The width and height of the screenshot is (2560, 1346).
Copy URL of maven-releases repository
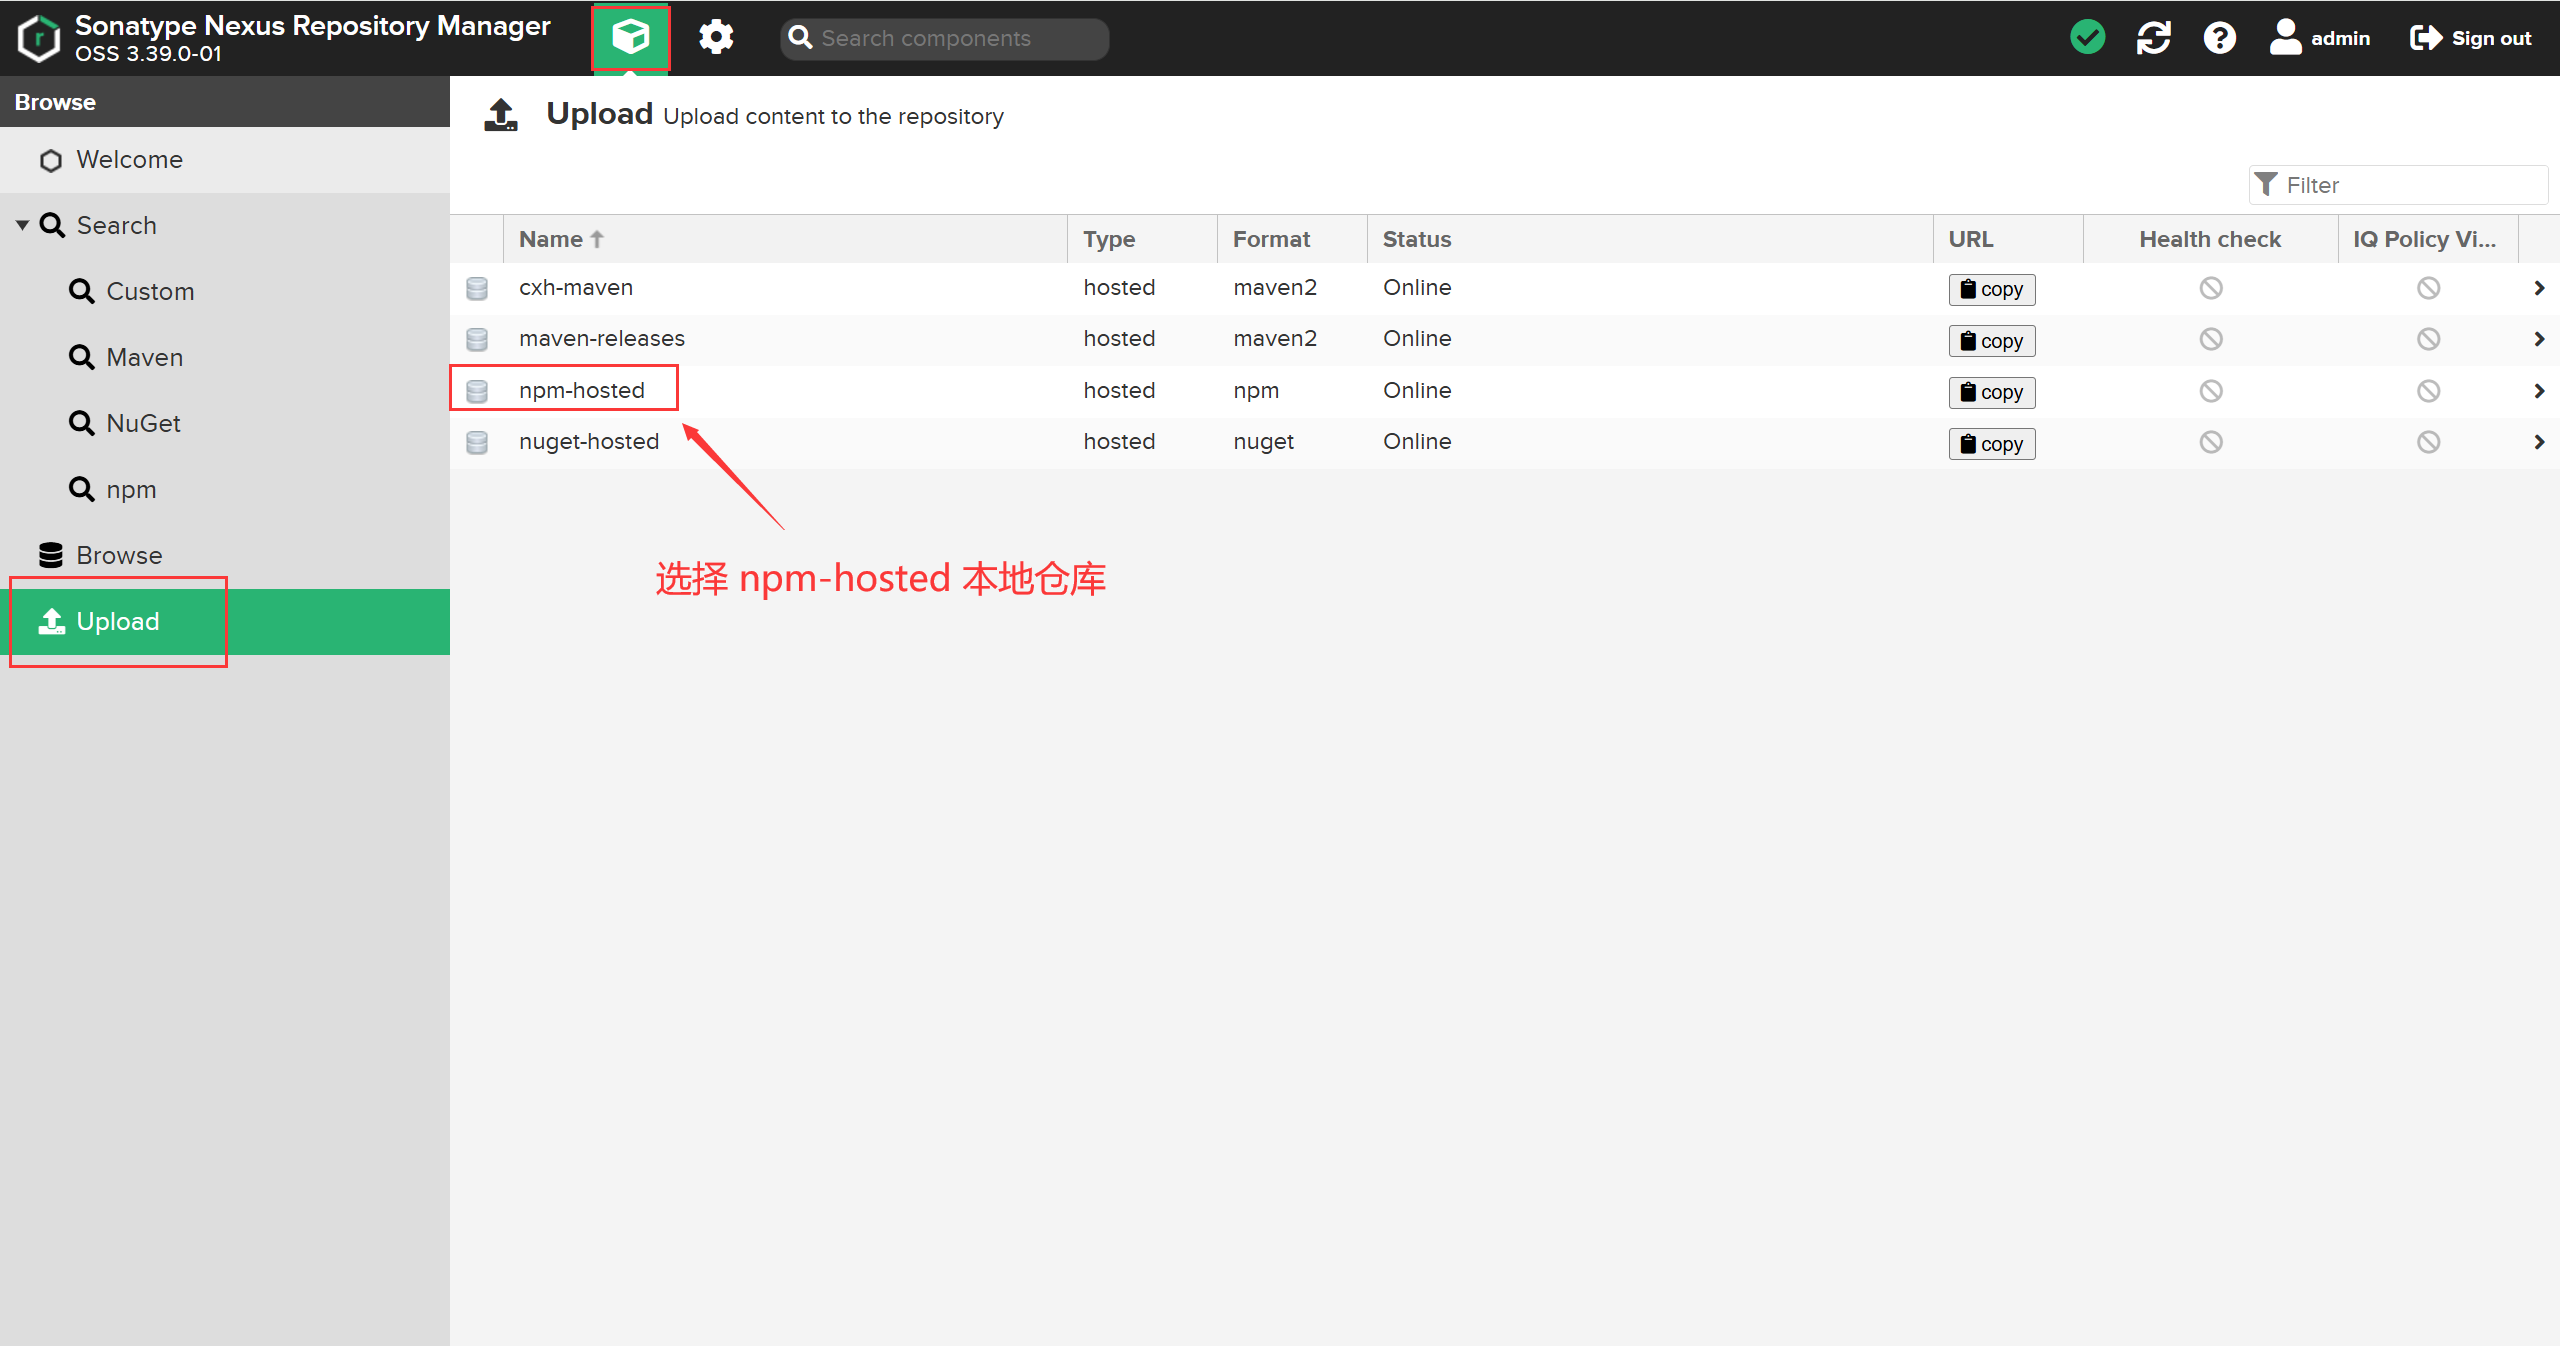pos(1991,340)
